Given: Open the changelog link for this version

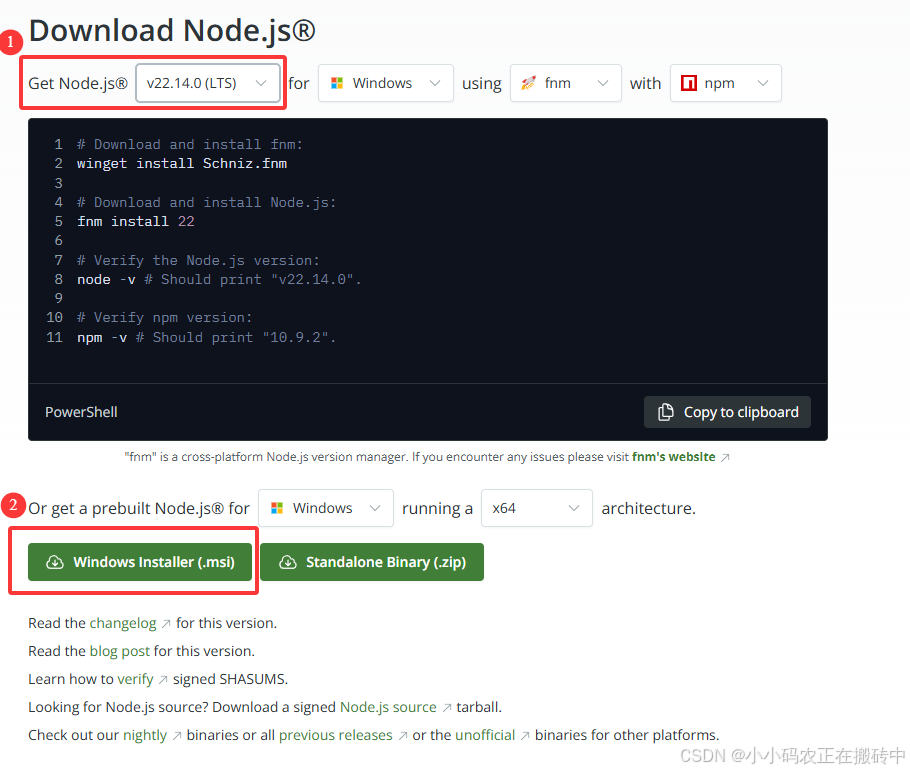Looking at the screenshot, I should [123, 622].
